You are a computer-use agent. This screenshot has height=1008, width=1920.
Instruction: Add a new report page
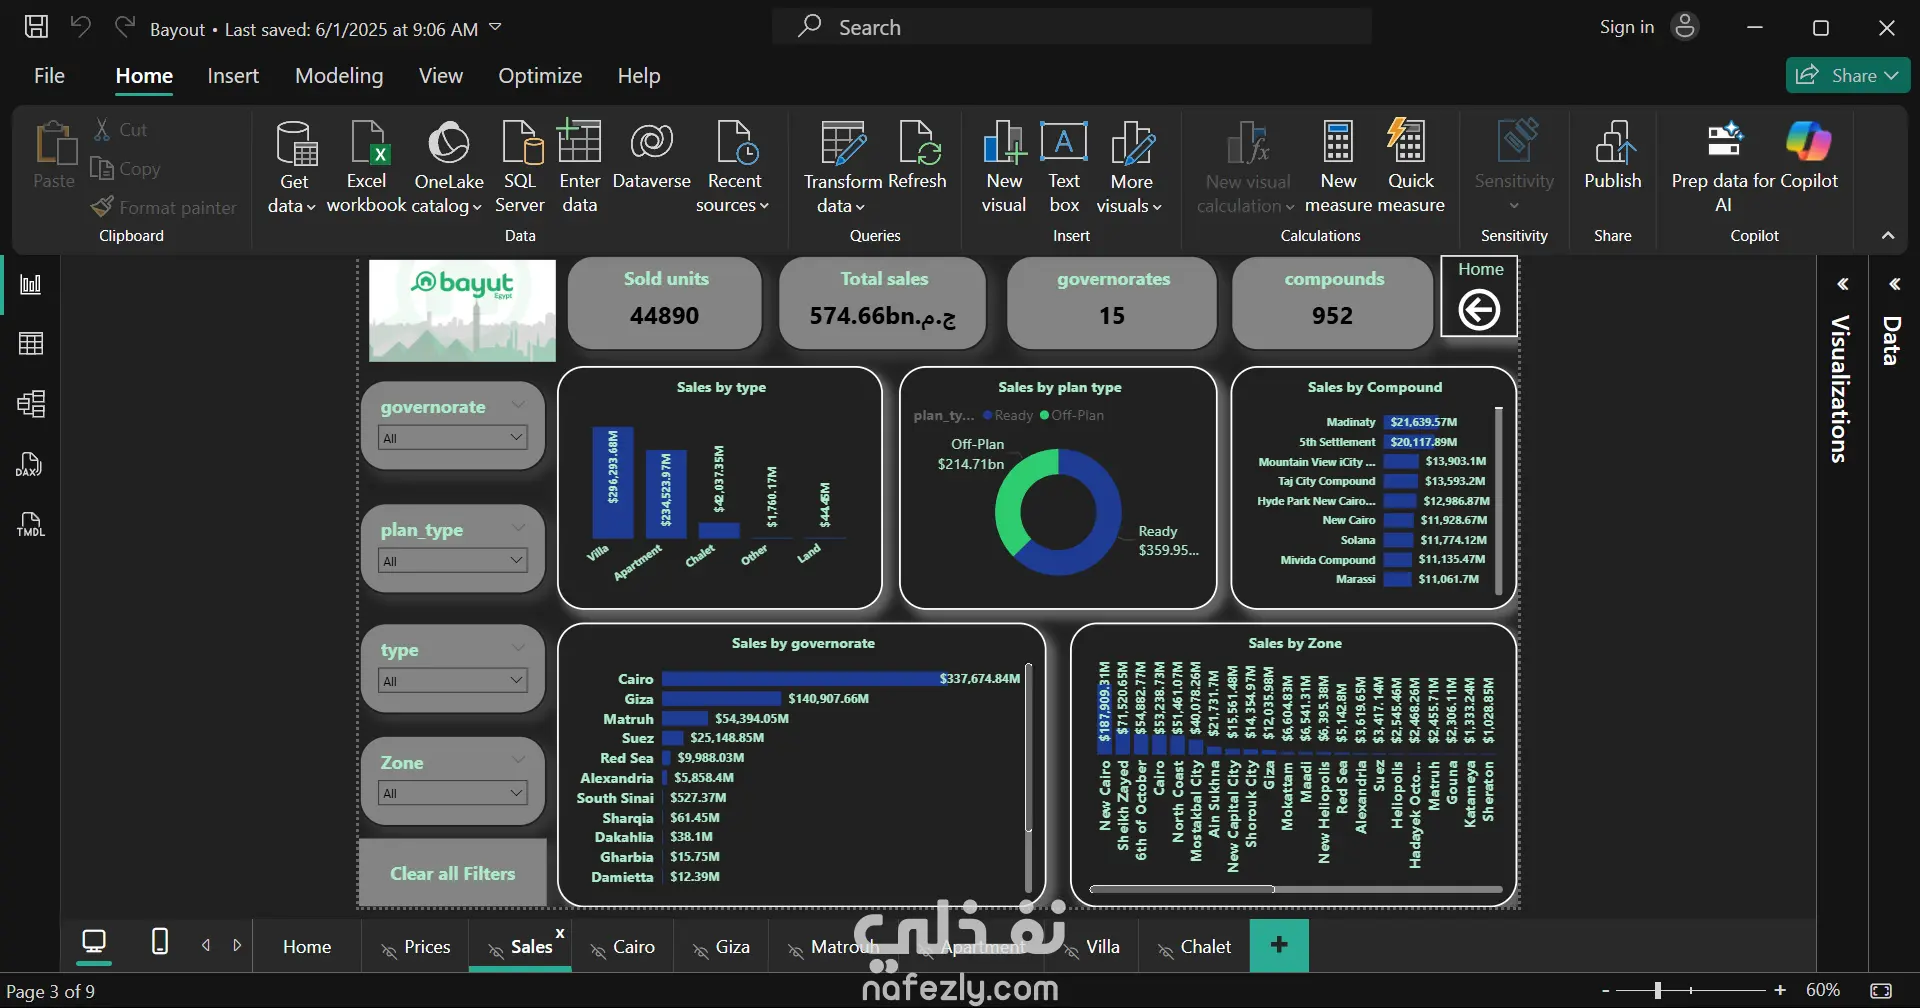coord(1279,945)
